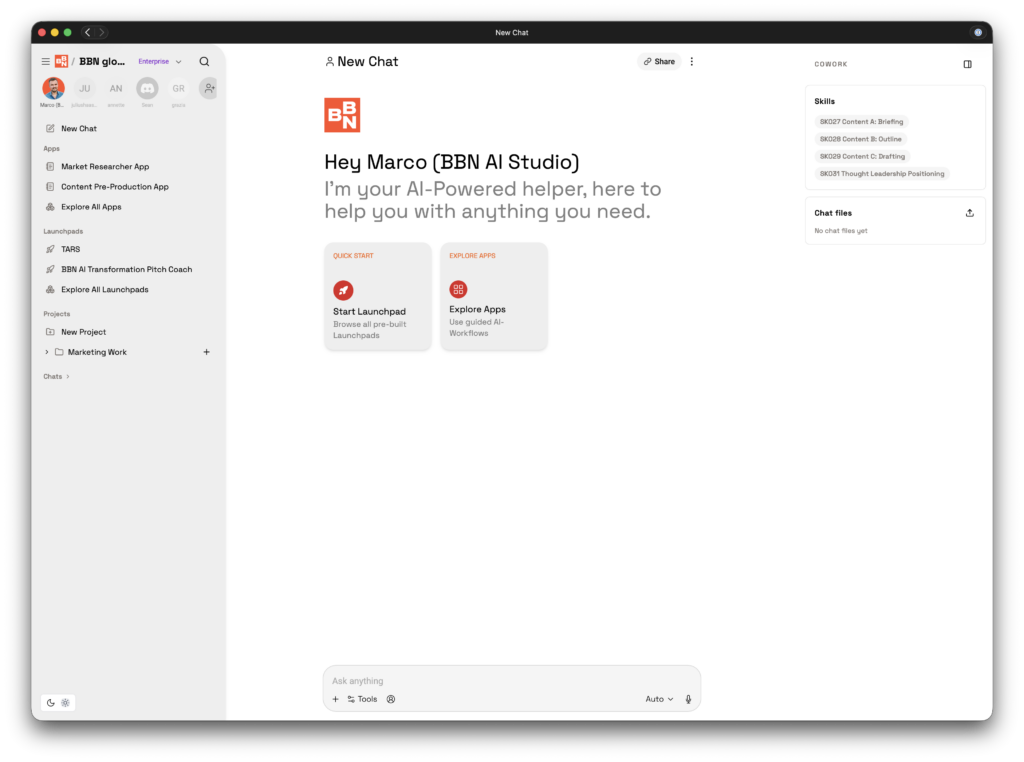Go back with the title bar arrow
The image size is (1024, 762).
coord(88,32)
